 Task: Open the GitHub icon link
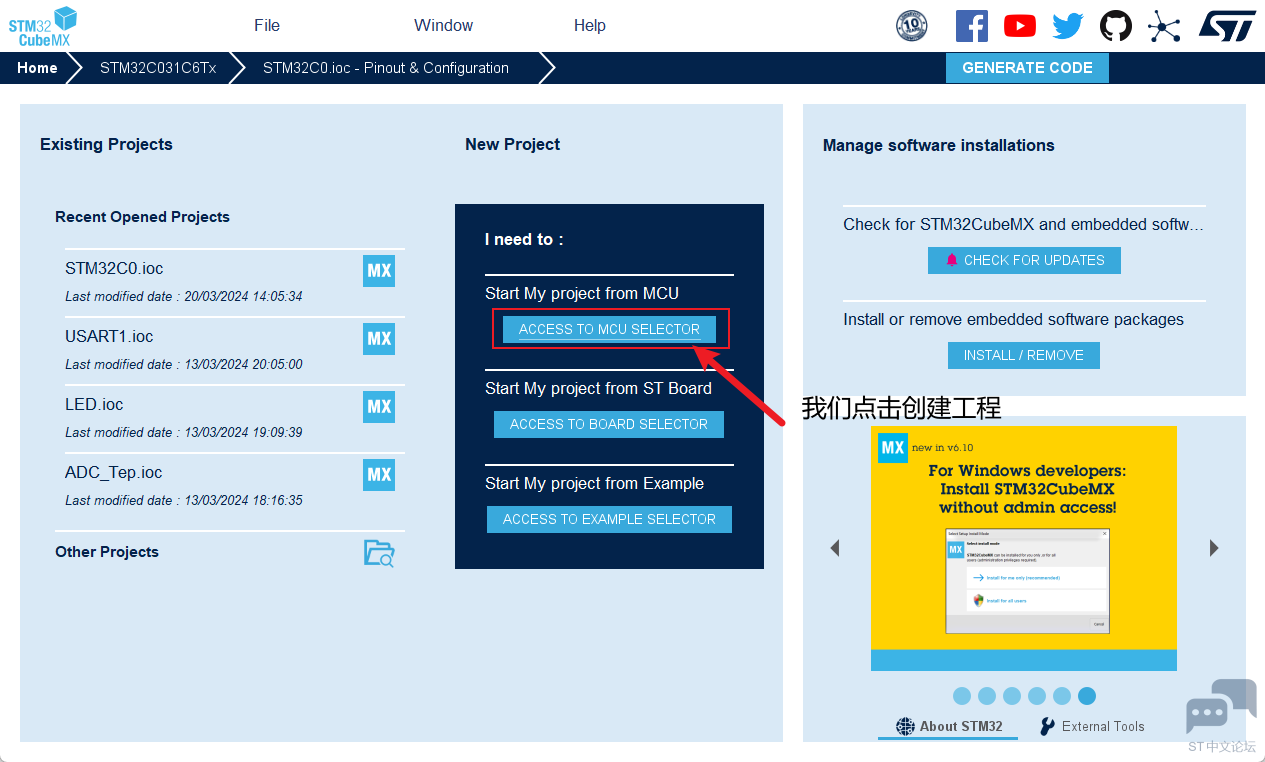[1116, 26]
